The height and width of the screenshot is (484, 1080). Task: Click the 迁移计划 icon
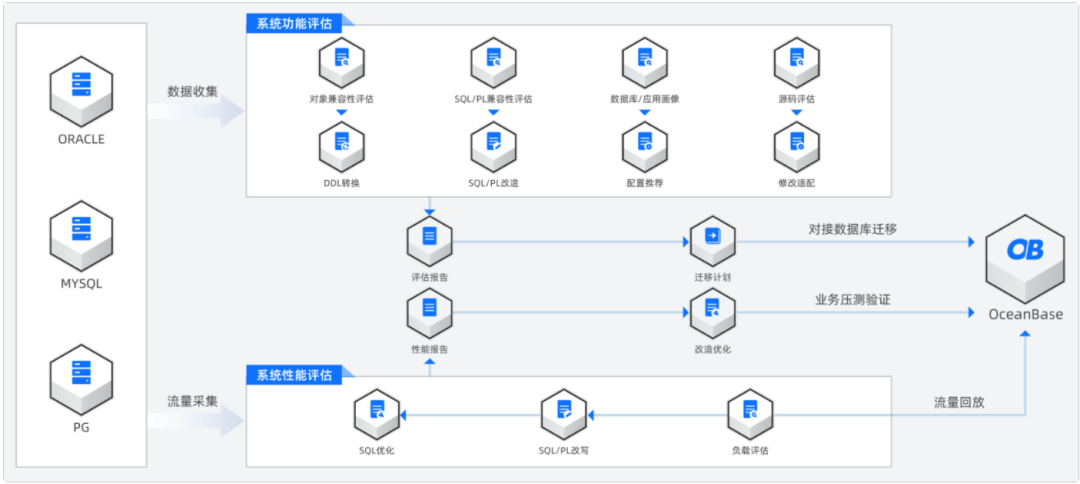[712, 238]
